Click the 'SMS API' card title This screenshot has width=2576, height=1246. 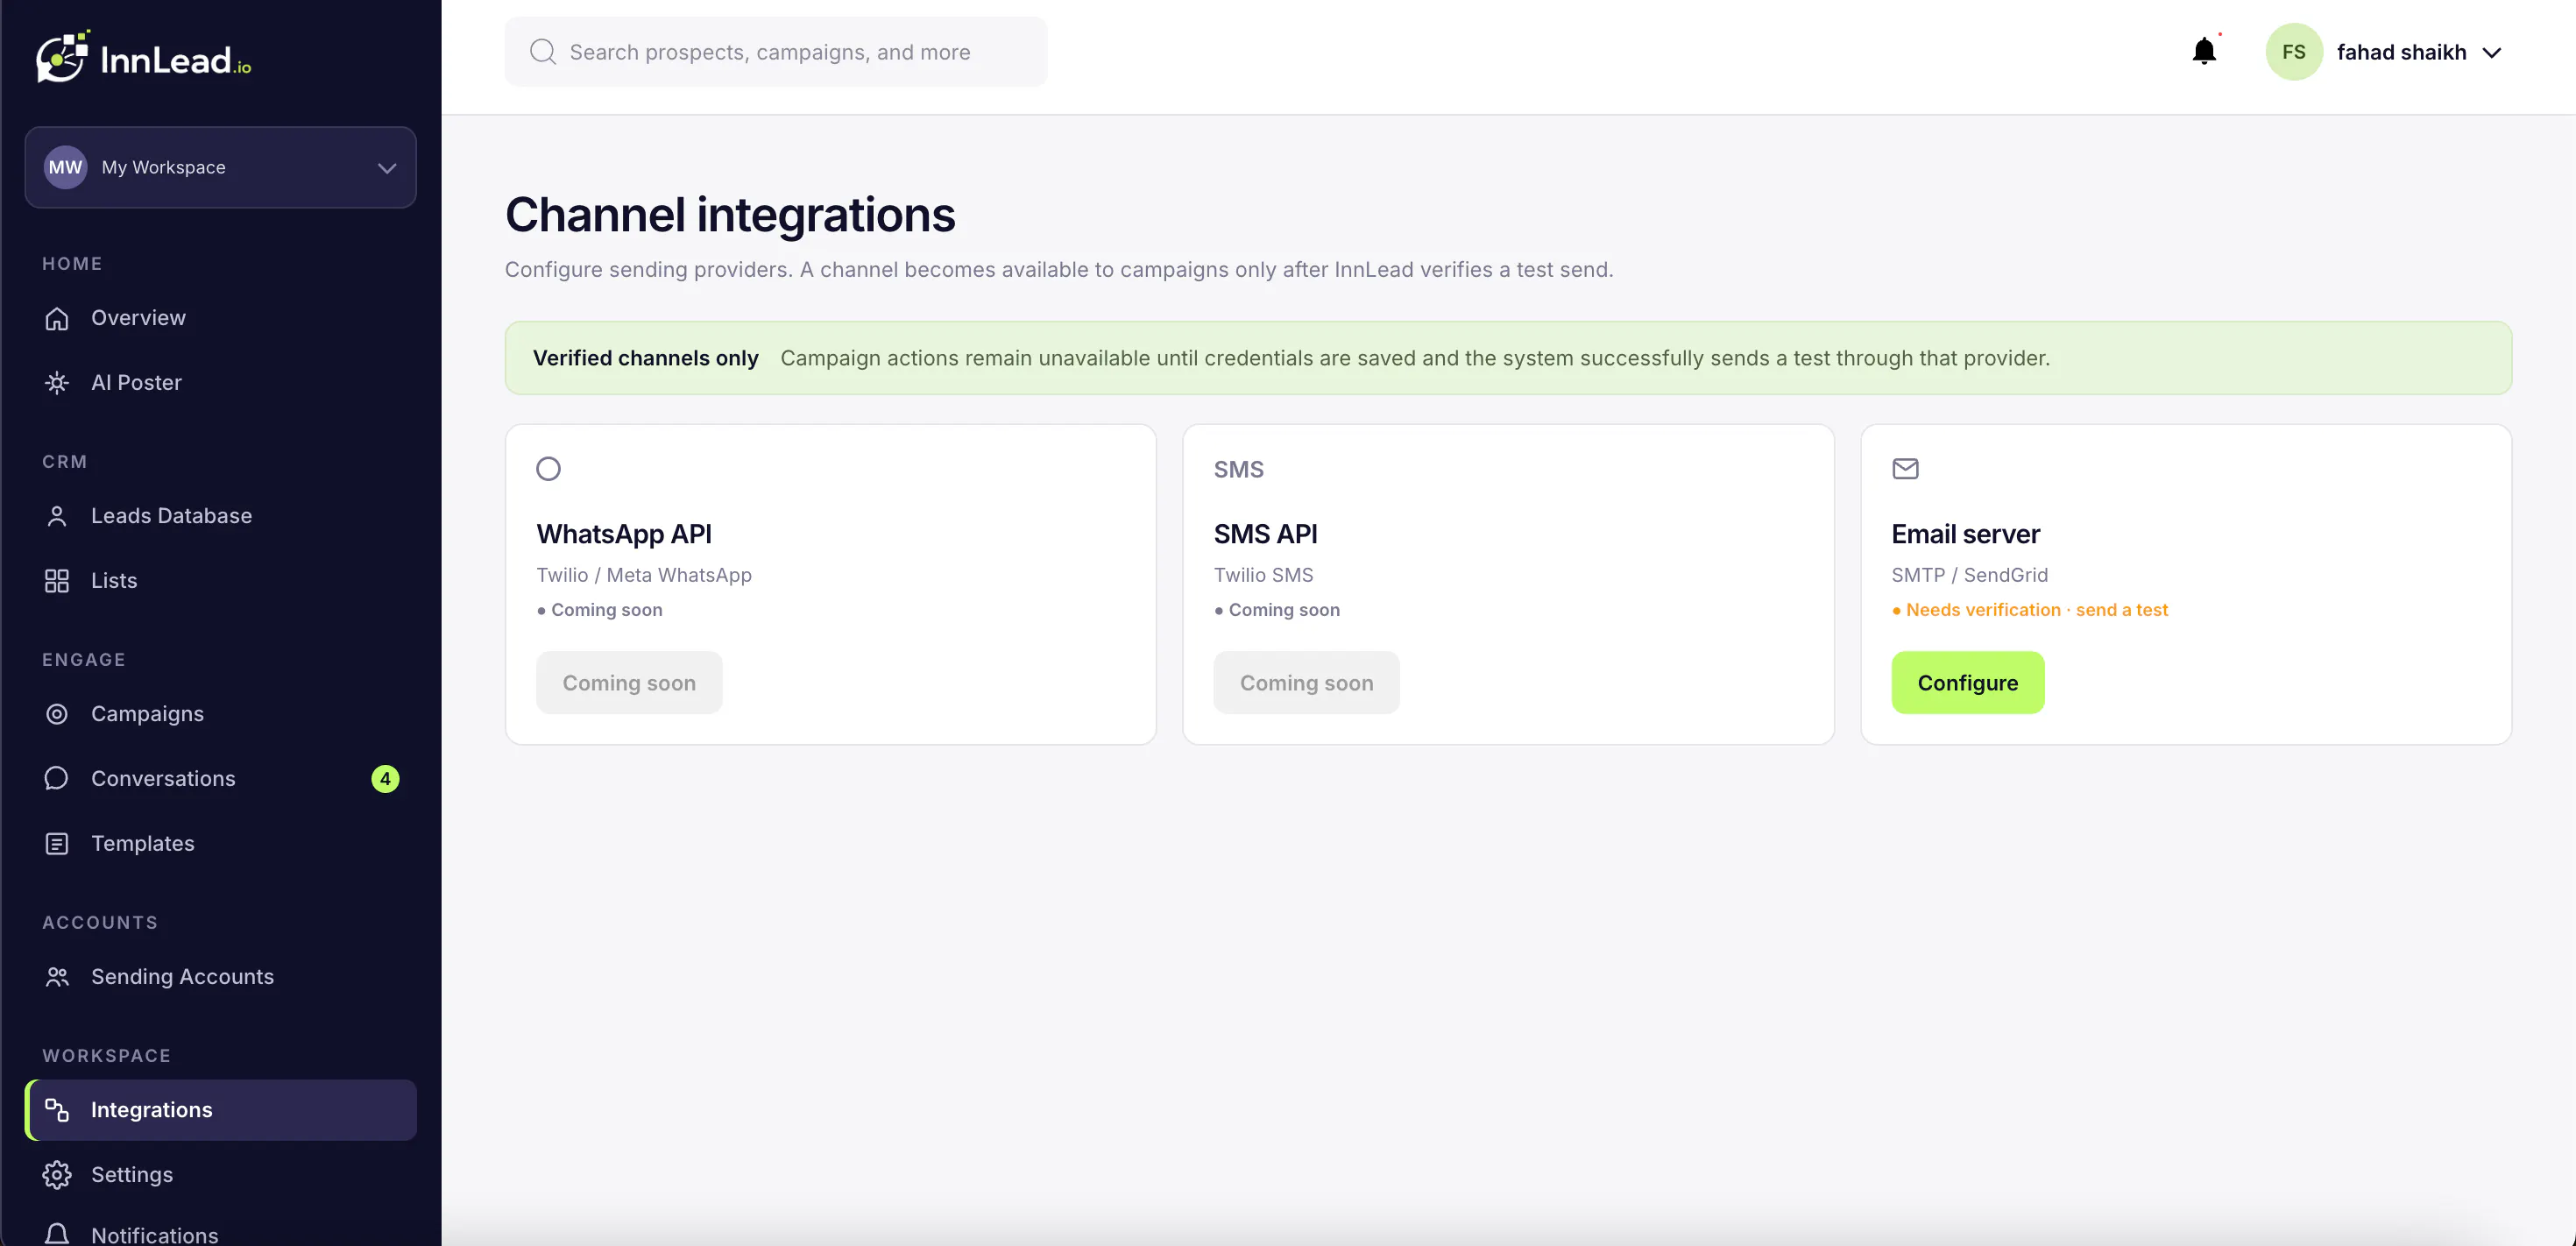[1265, 534]
